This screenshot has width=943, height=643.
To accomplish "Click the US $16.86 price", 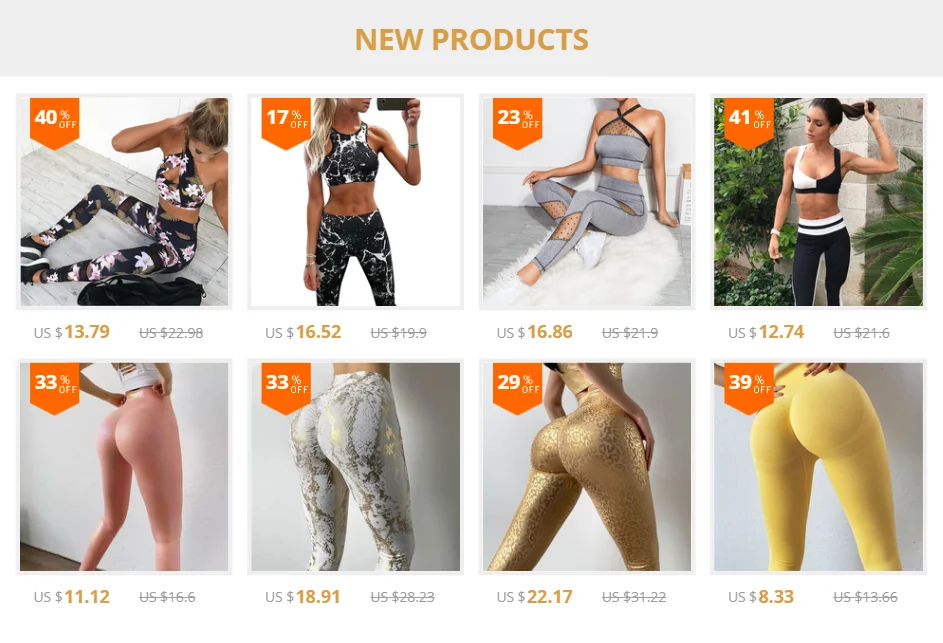I will 535,332.
